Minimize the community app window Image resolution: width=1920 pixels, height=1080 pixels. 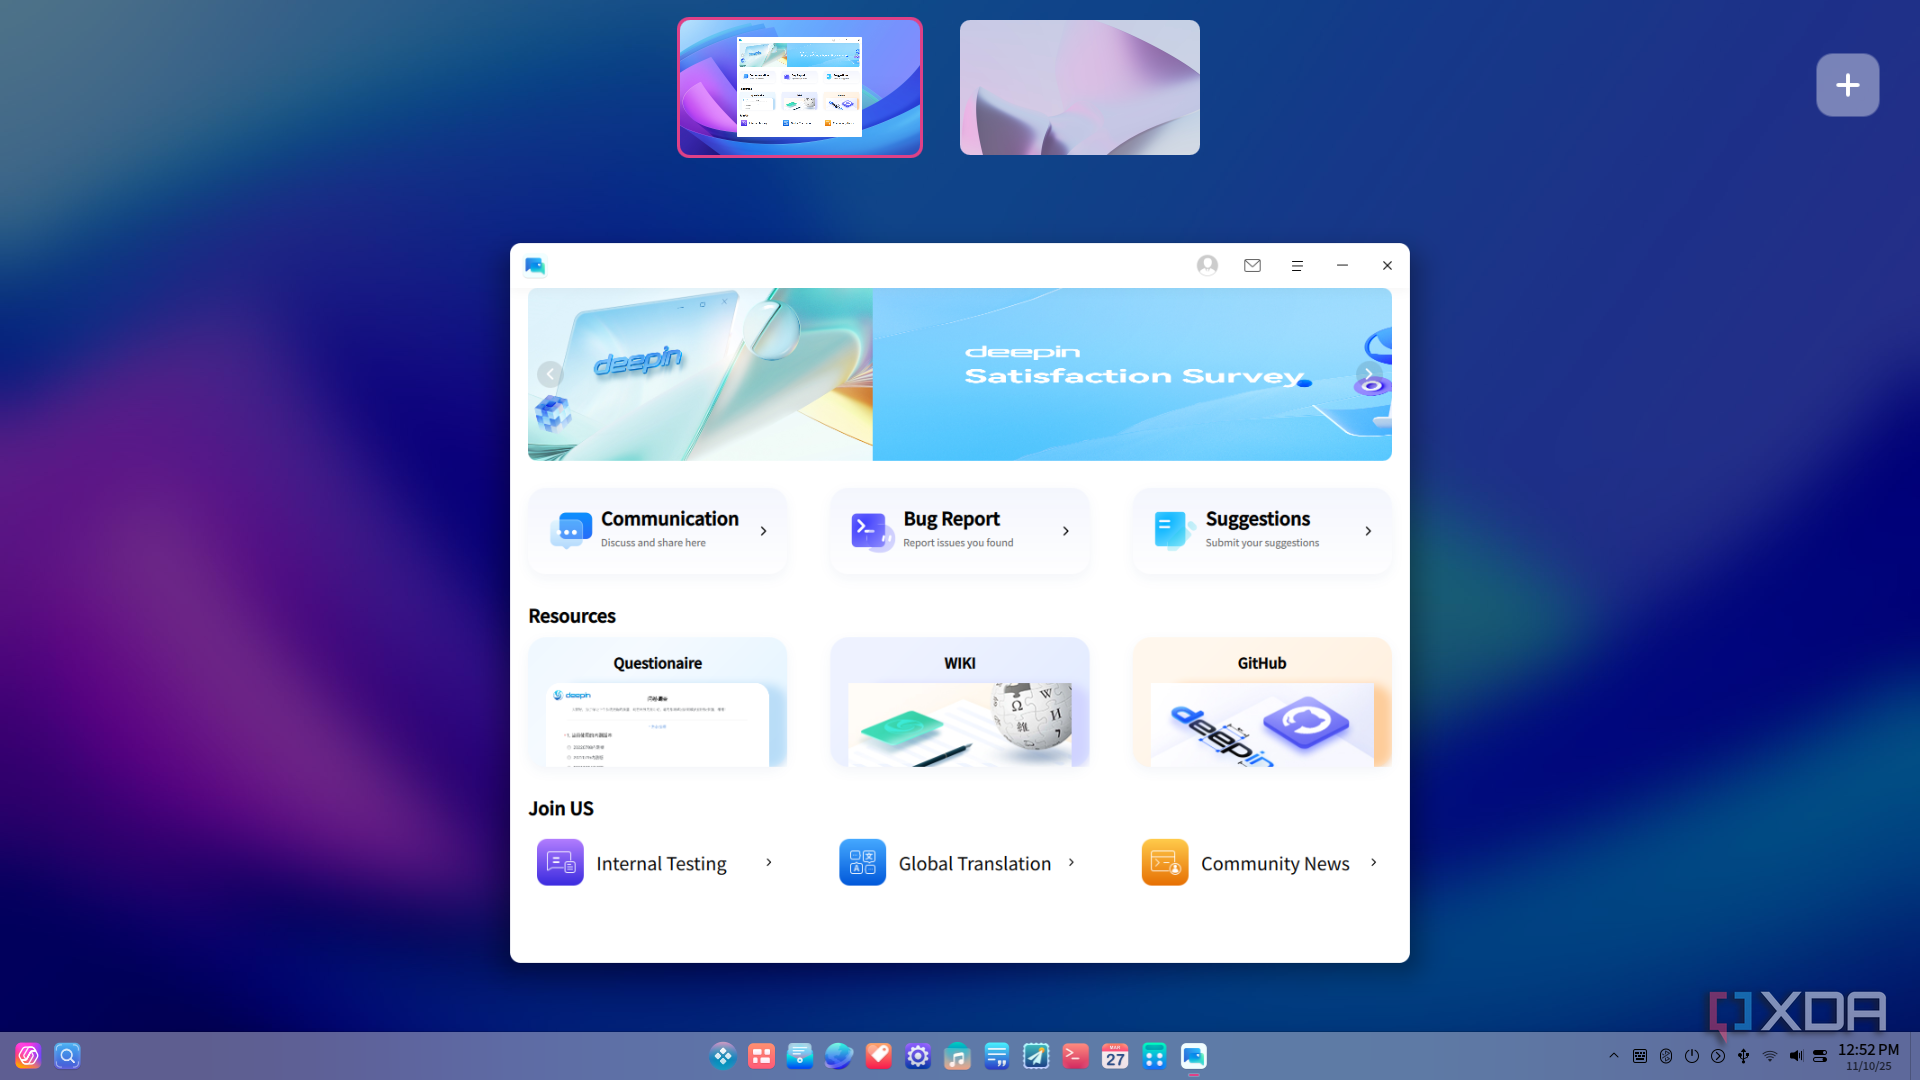[x=1342, y=265]
